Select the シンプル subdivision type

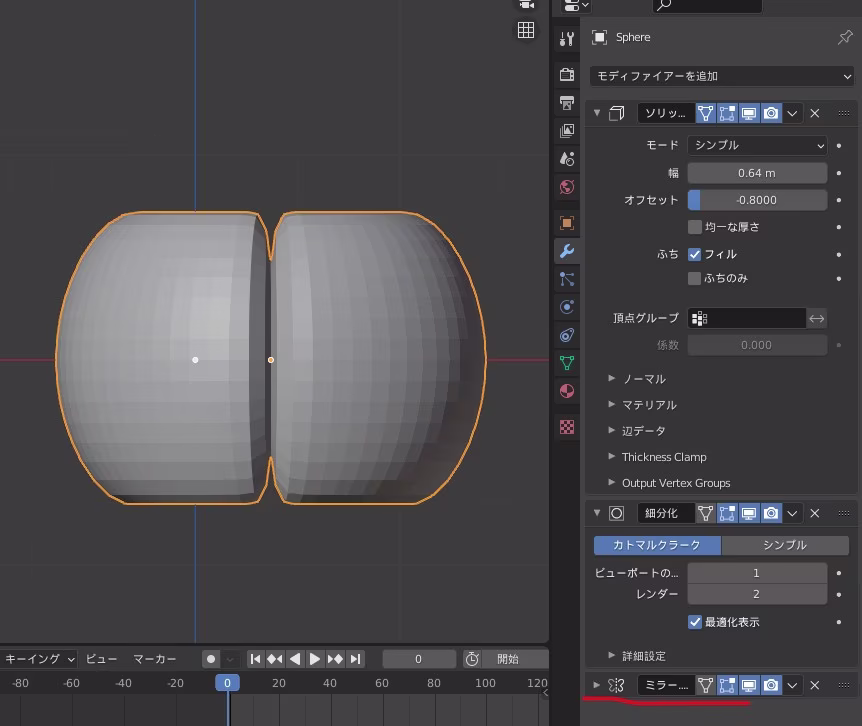click(x=784, y=545)
